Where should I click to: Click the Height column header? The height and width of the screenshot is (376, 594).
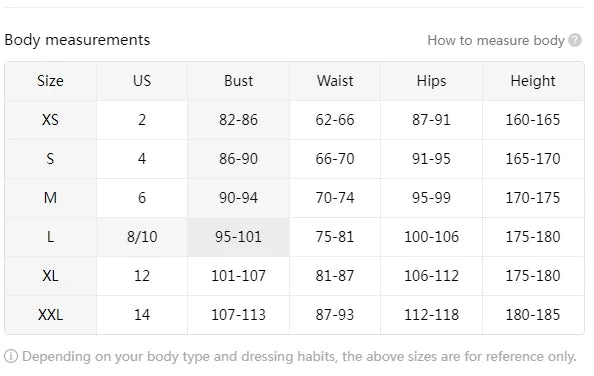coord(533,81)
